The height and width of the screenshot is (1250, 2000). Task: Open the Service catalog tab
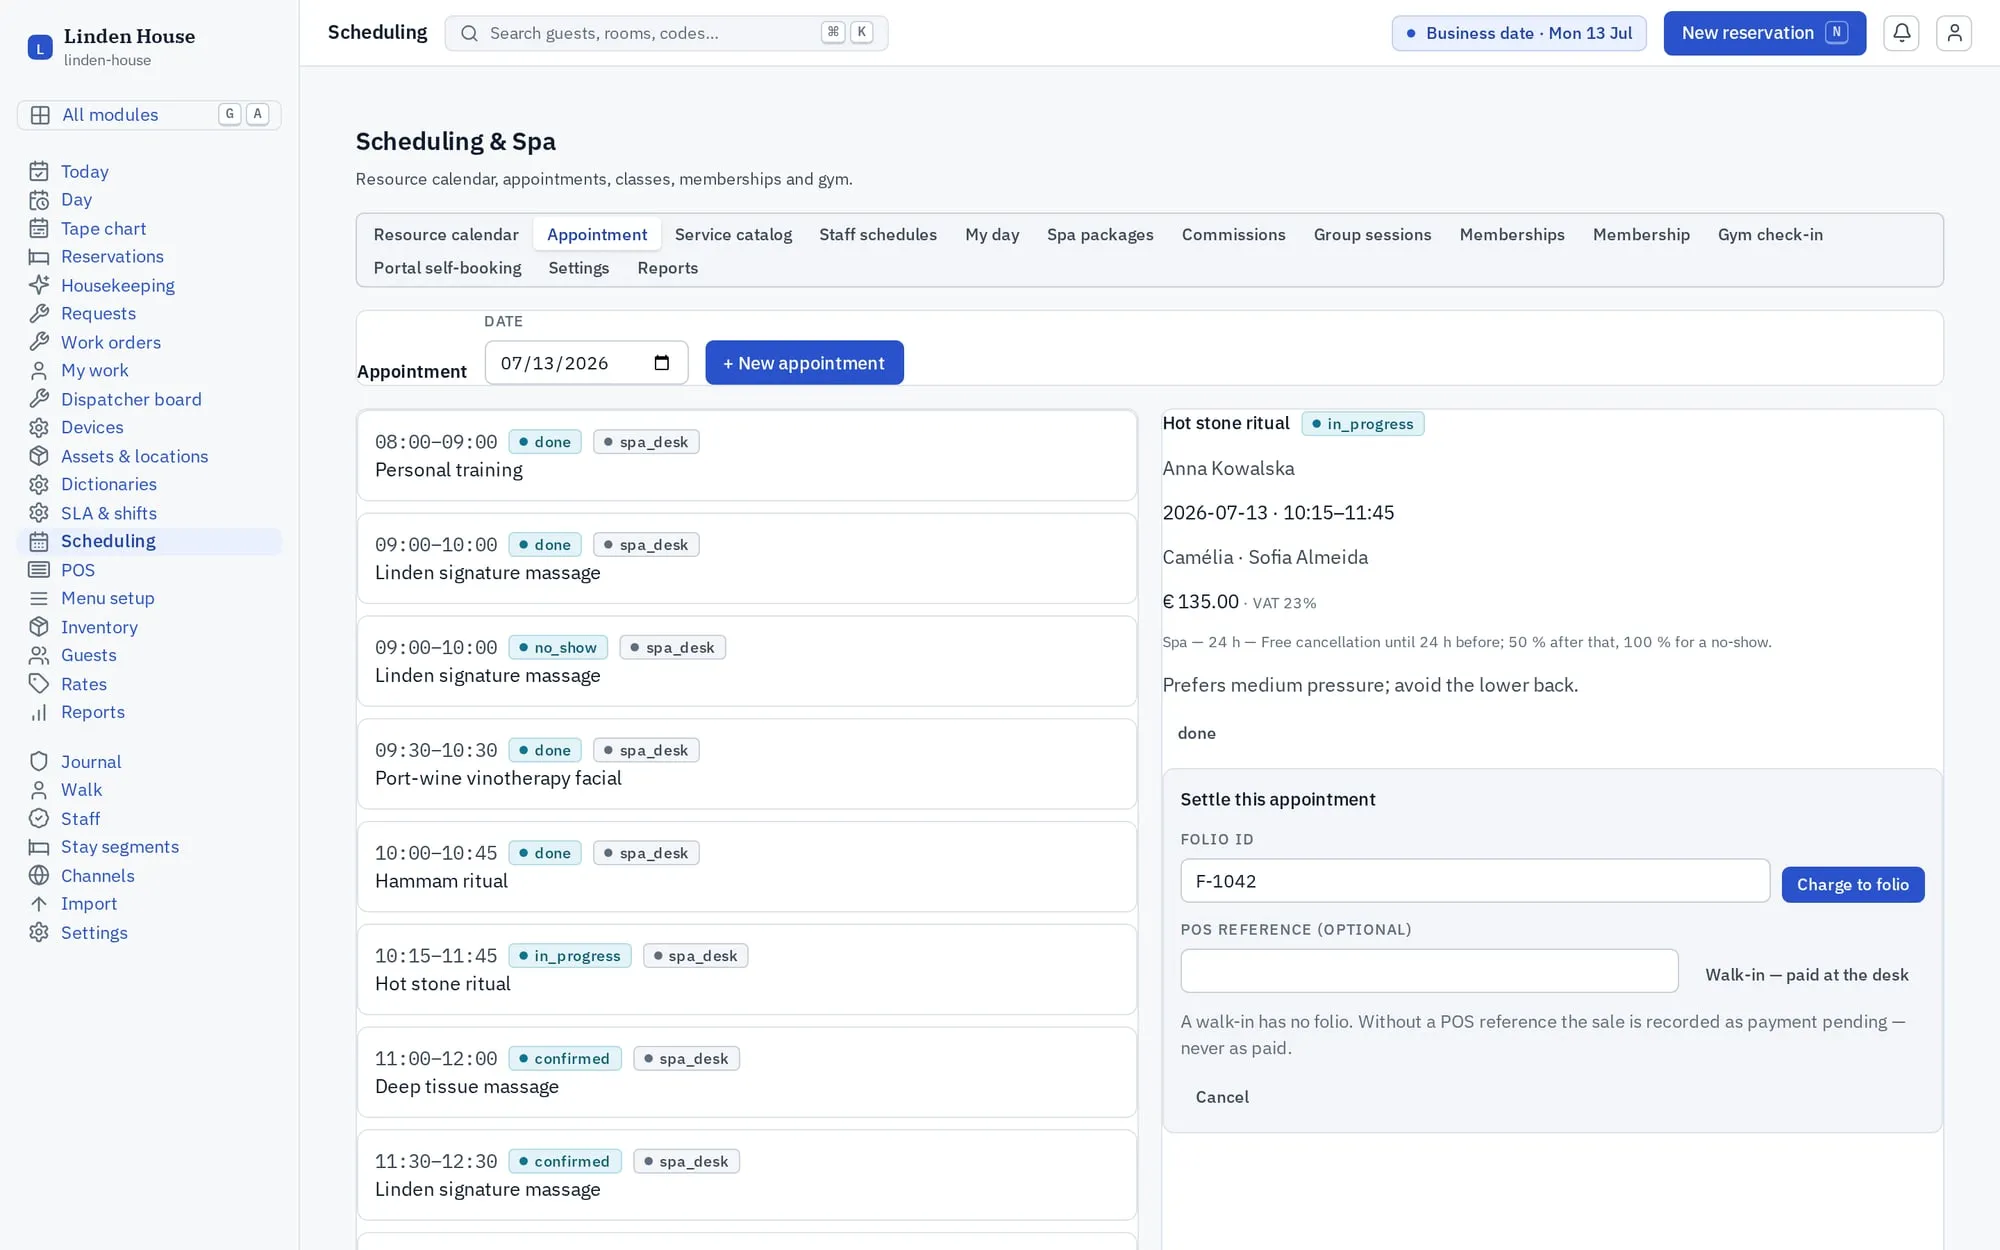(733, 235)
